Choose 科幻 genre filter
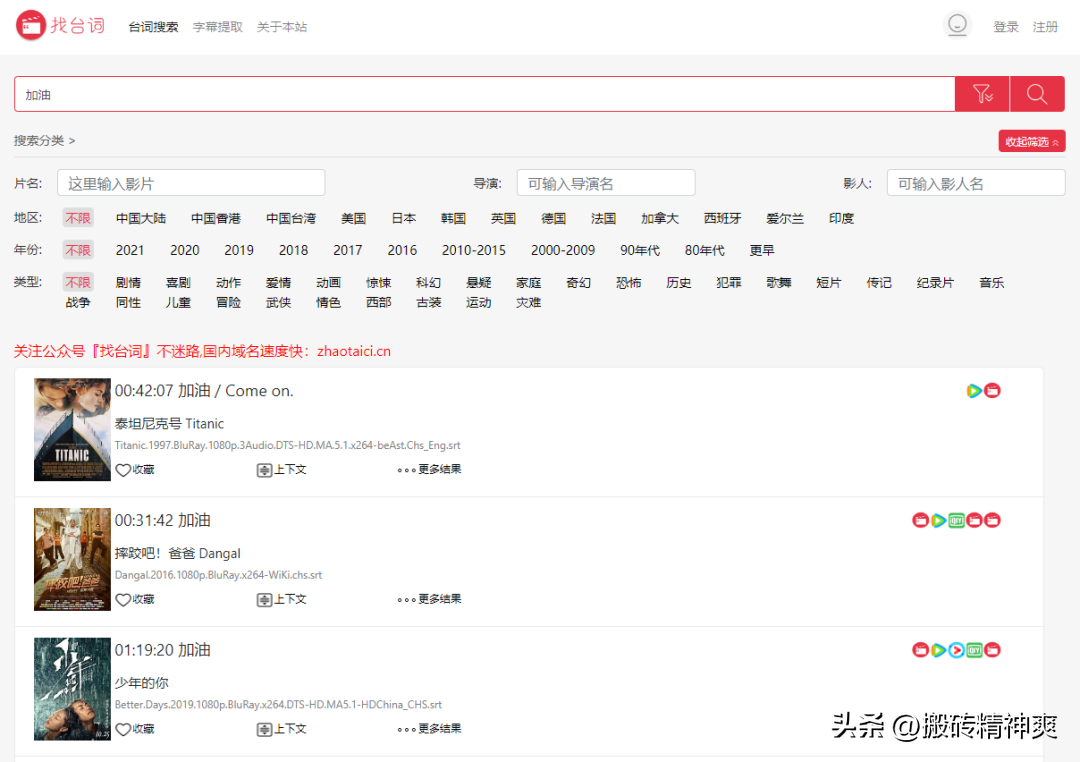The height and width of the screenshot is (762, 1080). [428, 282]
